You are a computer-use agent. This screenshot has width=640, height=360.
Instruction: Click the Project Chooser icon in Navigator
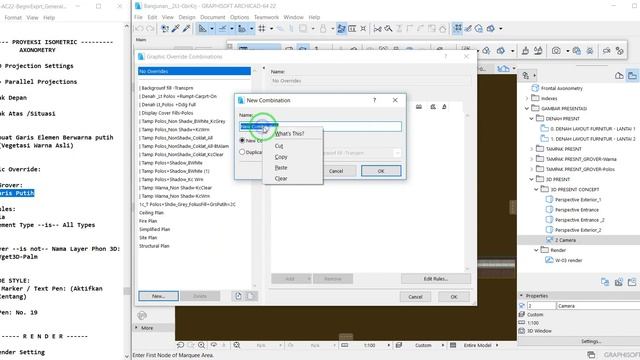click(526, 76)
